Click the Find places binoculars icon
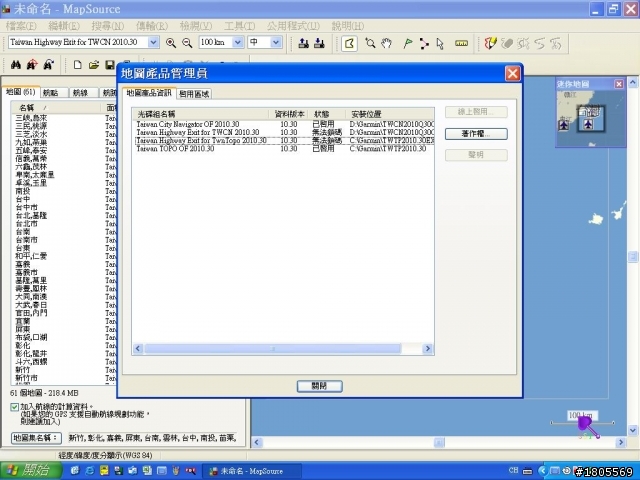The image size is (640, 480). tap(16, 65)
